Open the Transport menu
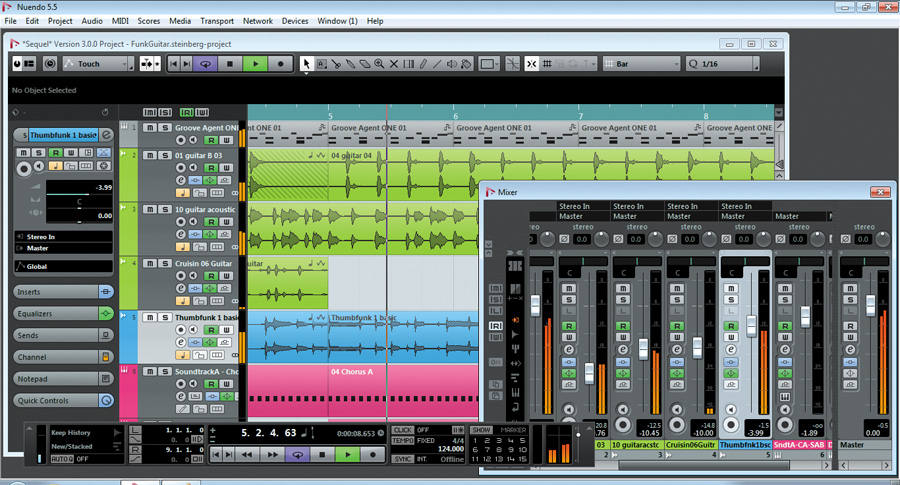Viewport: 900px width, 485px height. (216, 21)
